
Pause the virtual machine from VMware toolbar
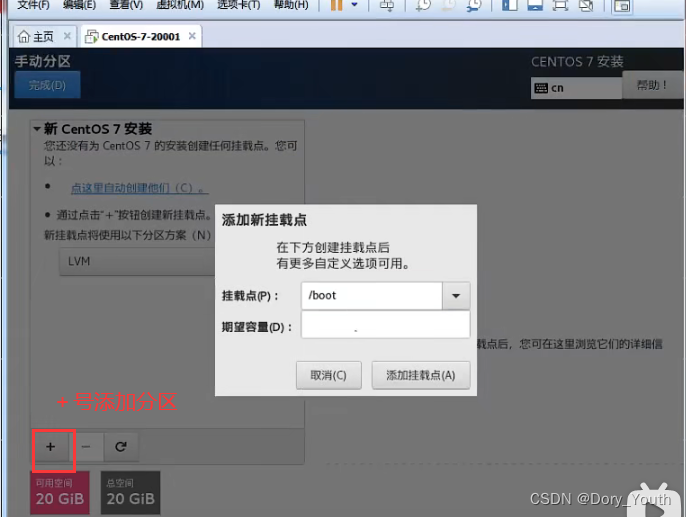point(336,5)
